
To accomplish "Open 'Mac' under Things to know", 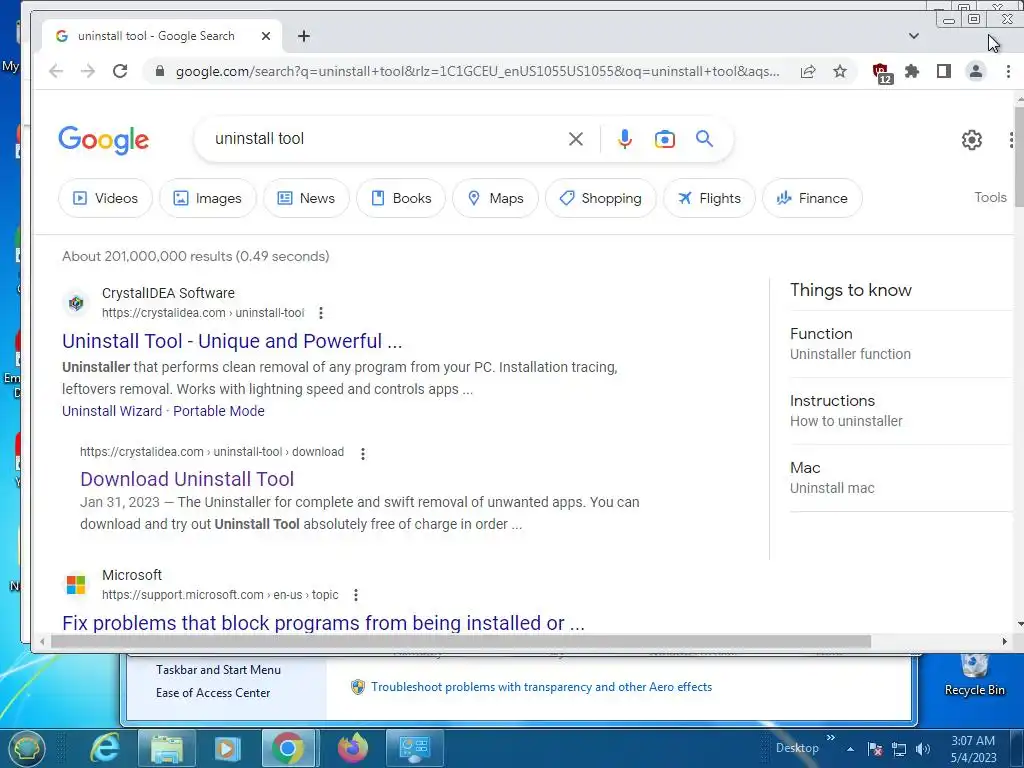I will (805, 468).
